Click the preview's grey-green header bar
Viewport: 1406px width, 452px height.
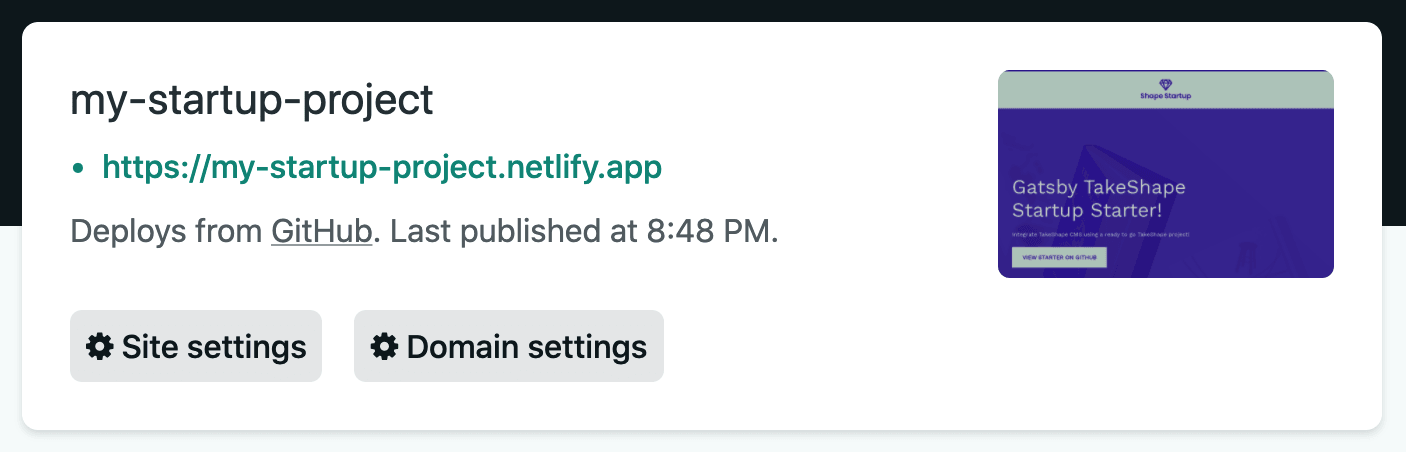(x=1166, y=89)
